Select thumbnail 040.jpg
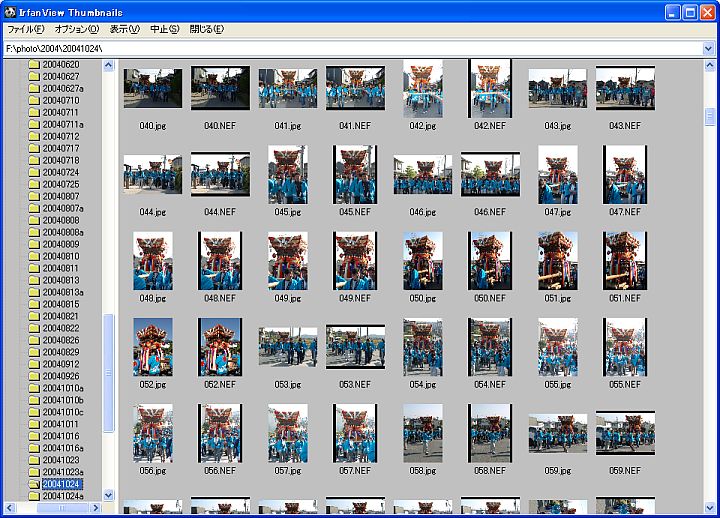The width and height of the screenshot is (720, 518). tap(152, 88)
